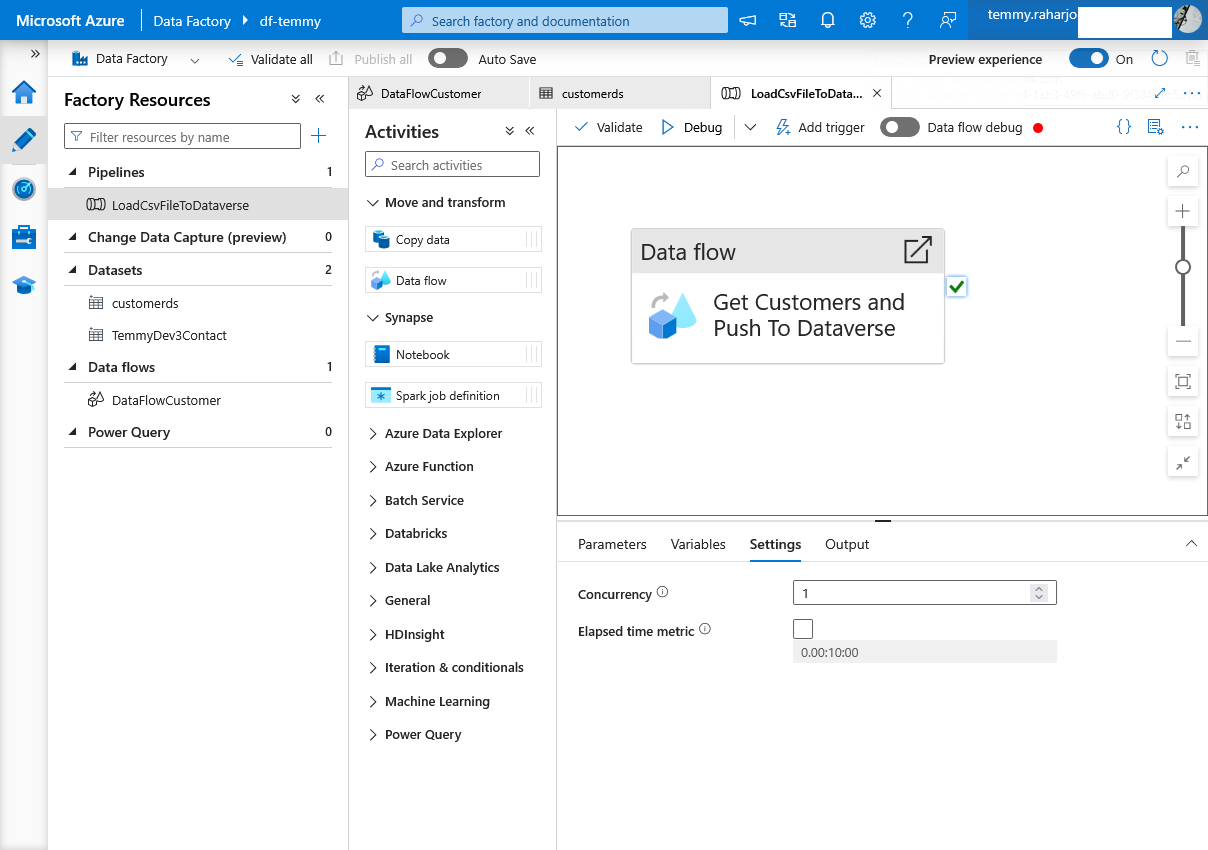
Task: Expand all activities double-chevron icon
Action: click(510, 131)
